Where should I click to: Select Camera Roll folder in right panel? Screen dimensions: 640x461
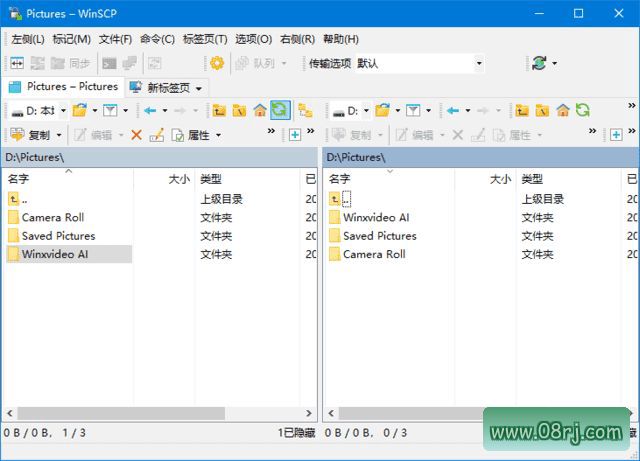(374, 254)
